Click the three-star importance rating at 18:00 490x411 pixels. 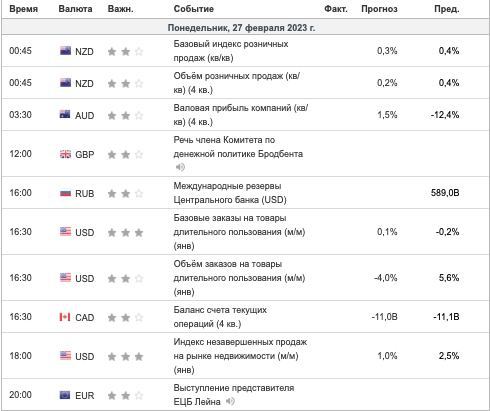[x=125, y=357]
